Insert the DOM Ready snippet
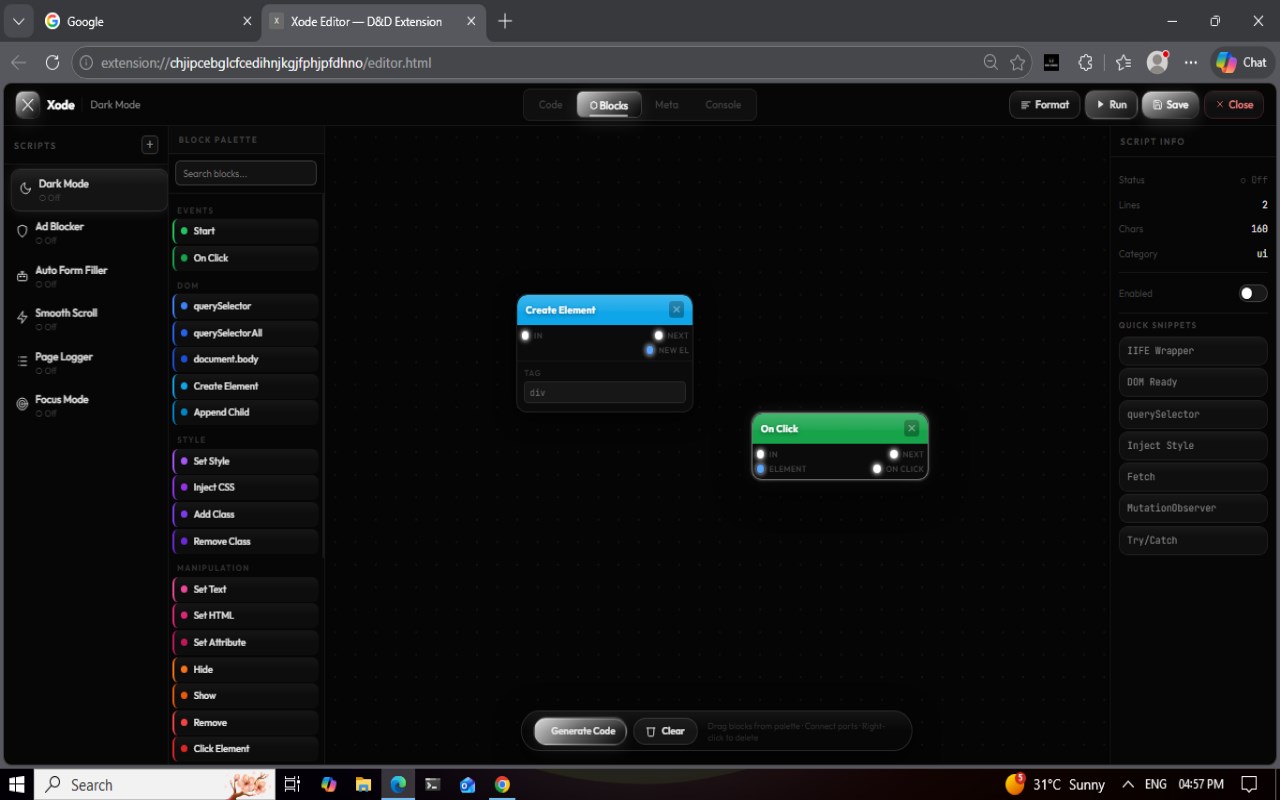 pos(1193,382)
